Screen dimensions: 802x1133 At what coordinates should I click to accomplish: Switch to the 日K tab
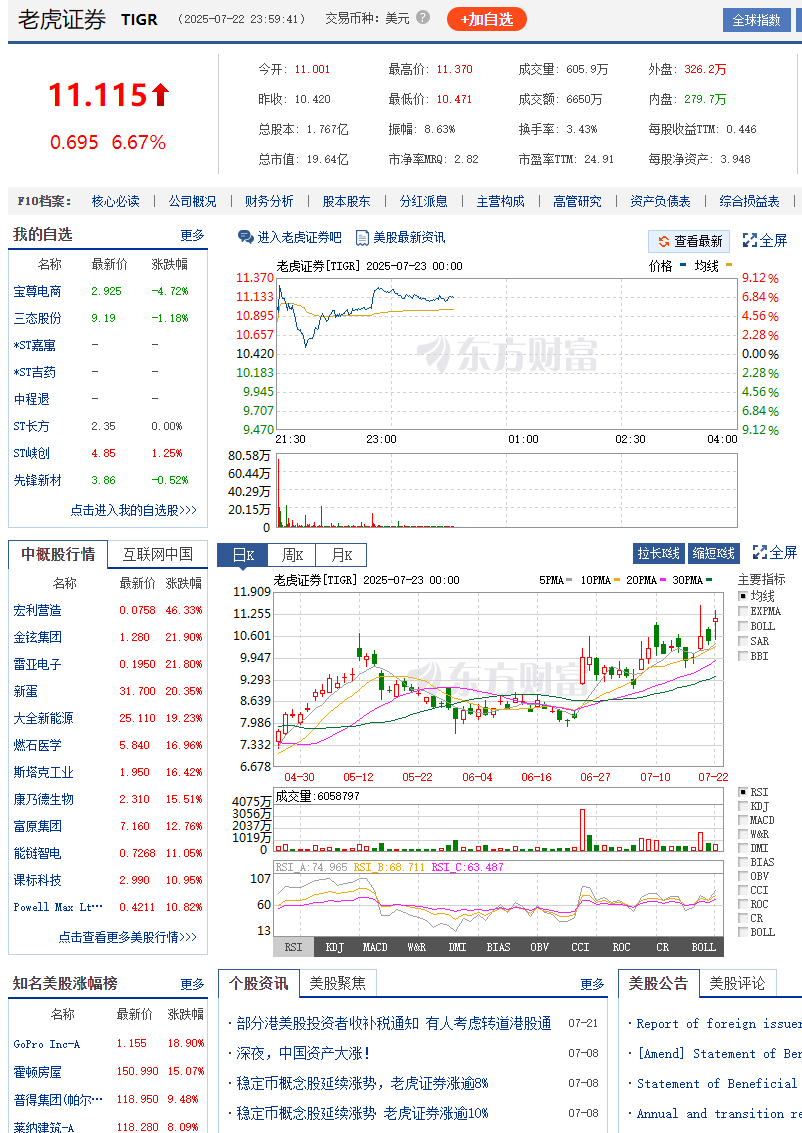[243, 555]
